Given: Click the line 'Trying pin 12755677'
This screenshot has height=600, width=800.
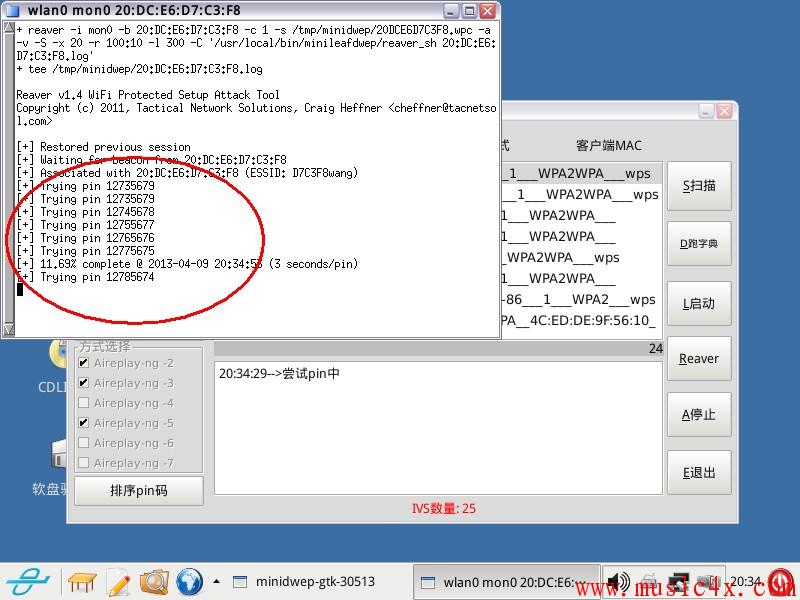Looking at the screenshot, I should click(85, 225).
